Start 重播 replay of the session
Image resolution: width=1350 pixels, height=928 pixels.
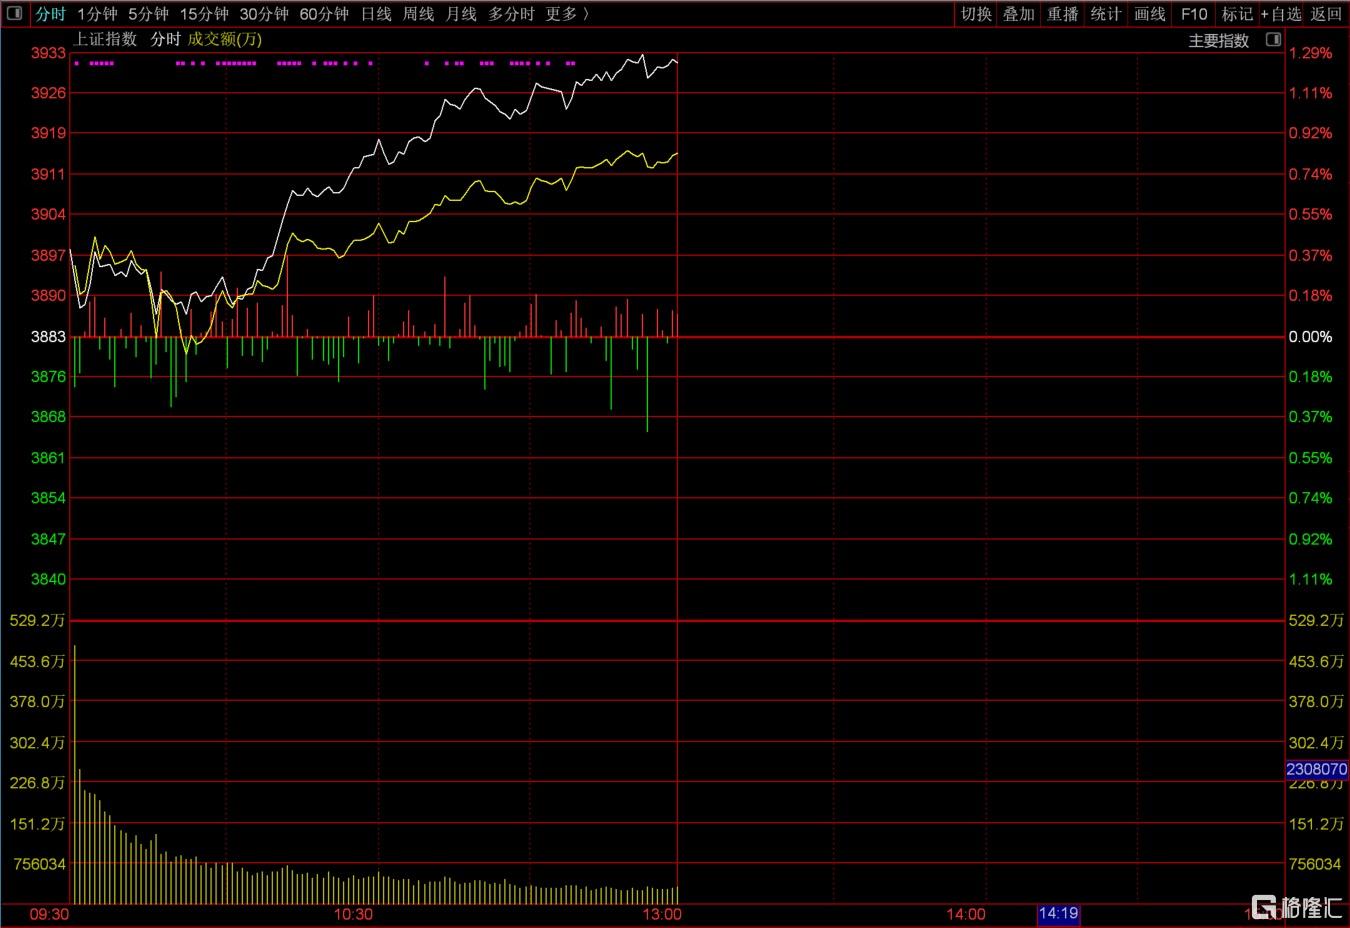(x=1062, y=14)
